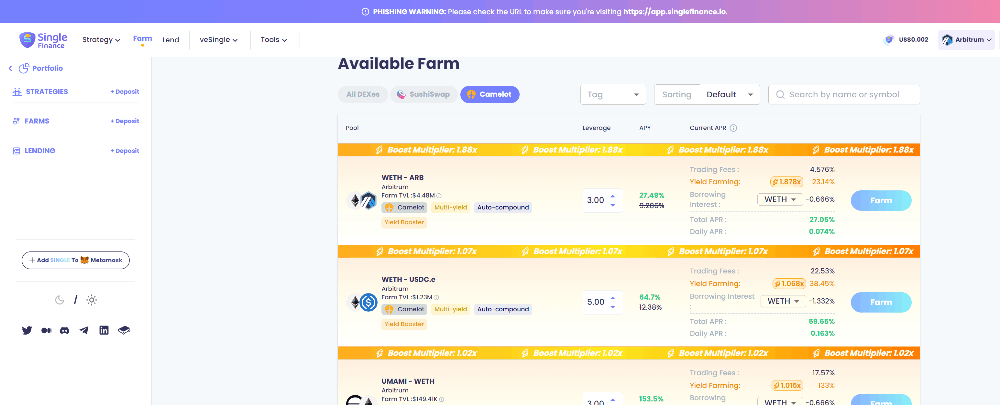Image resolution: width=1000 pixels, height=405 pixels.
Task: Click Multi-yield tag on WETH-USDC.e
Action: tap(450, 309)
